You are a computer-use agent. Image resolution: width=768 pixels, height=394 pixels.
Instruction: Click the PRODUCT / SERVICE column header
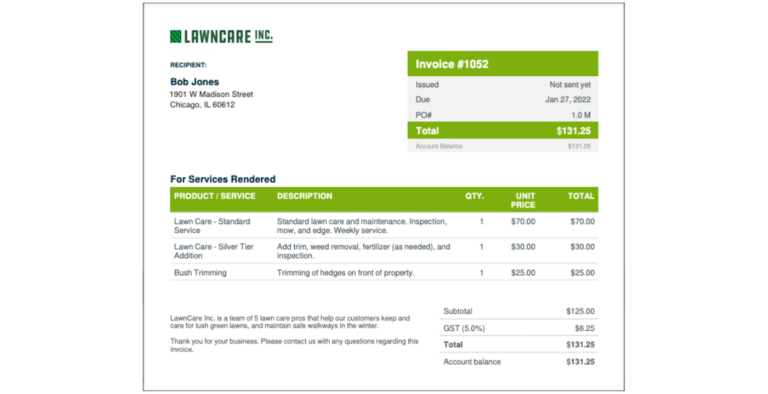[215, 196]
